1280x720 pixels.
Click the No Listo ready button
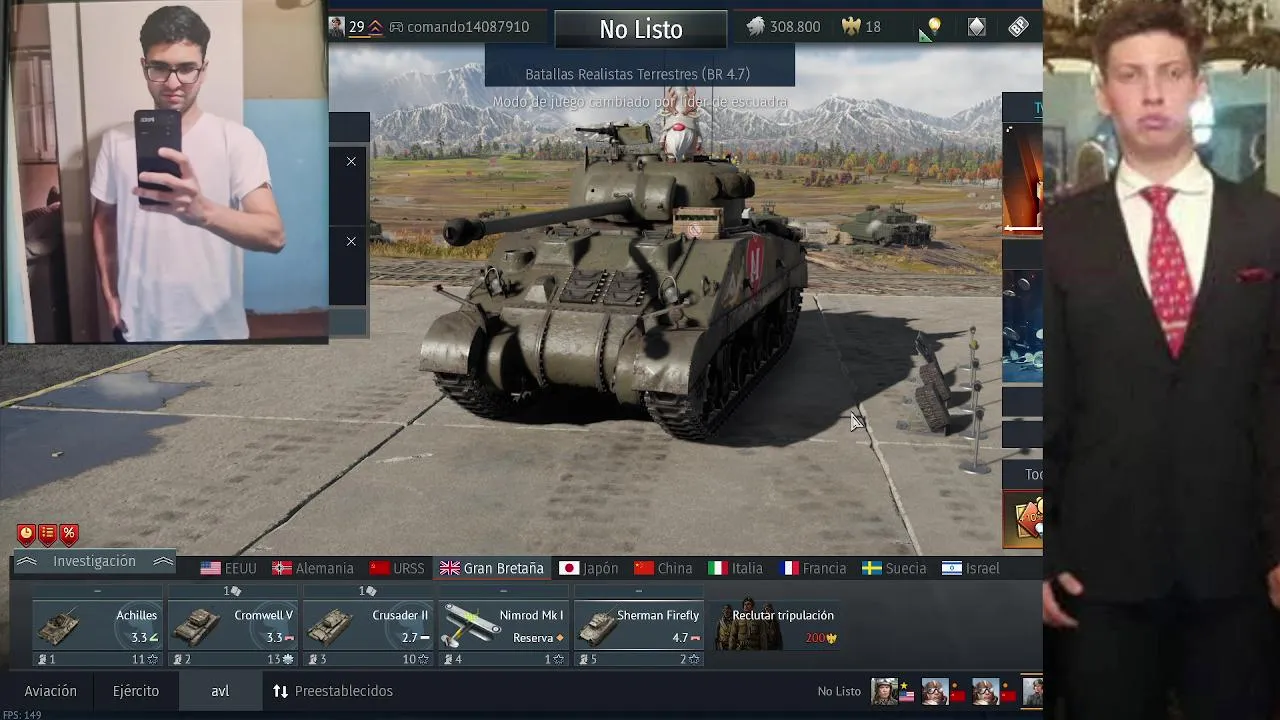[x=641, y=29]
